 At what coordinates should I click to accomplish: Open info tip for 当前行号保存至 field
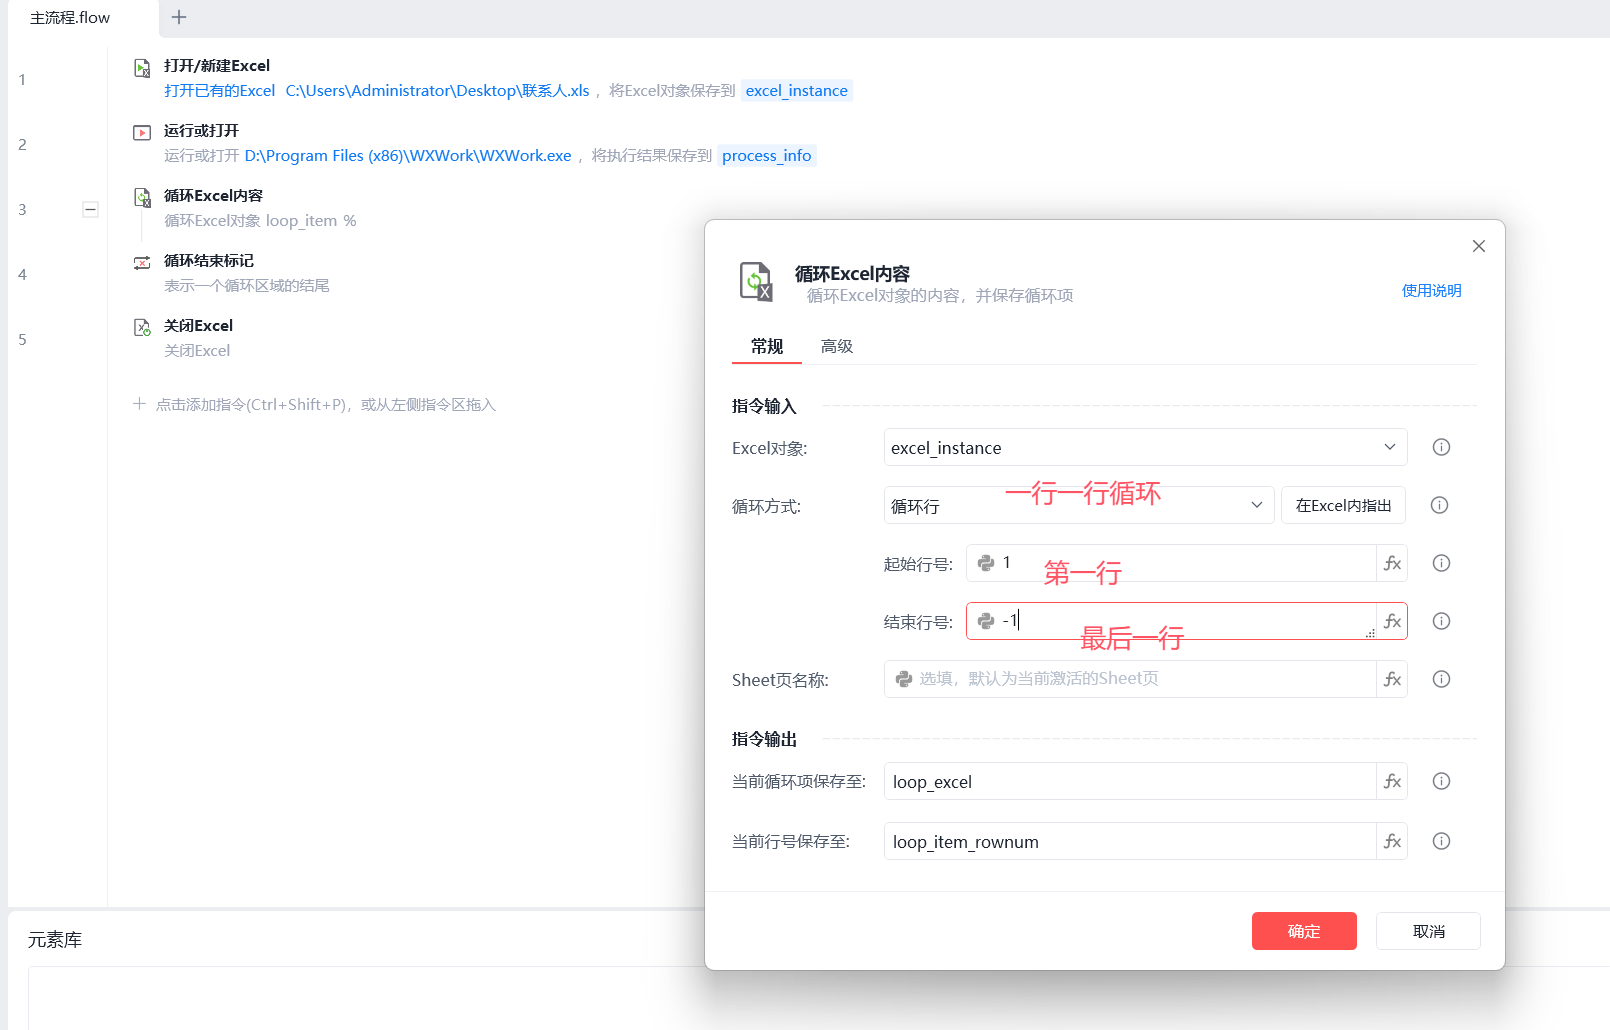[x=1441, y=841]
